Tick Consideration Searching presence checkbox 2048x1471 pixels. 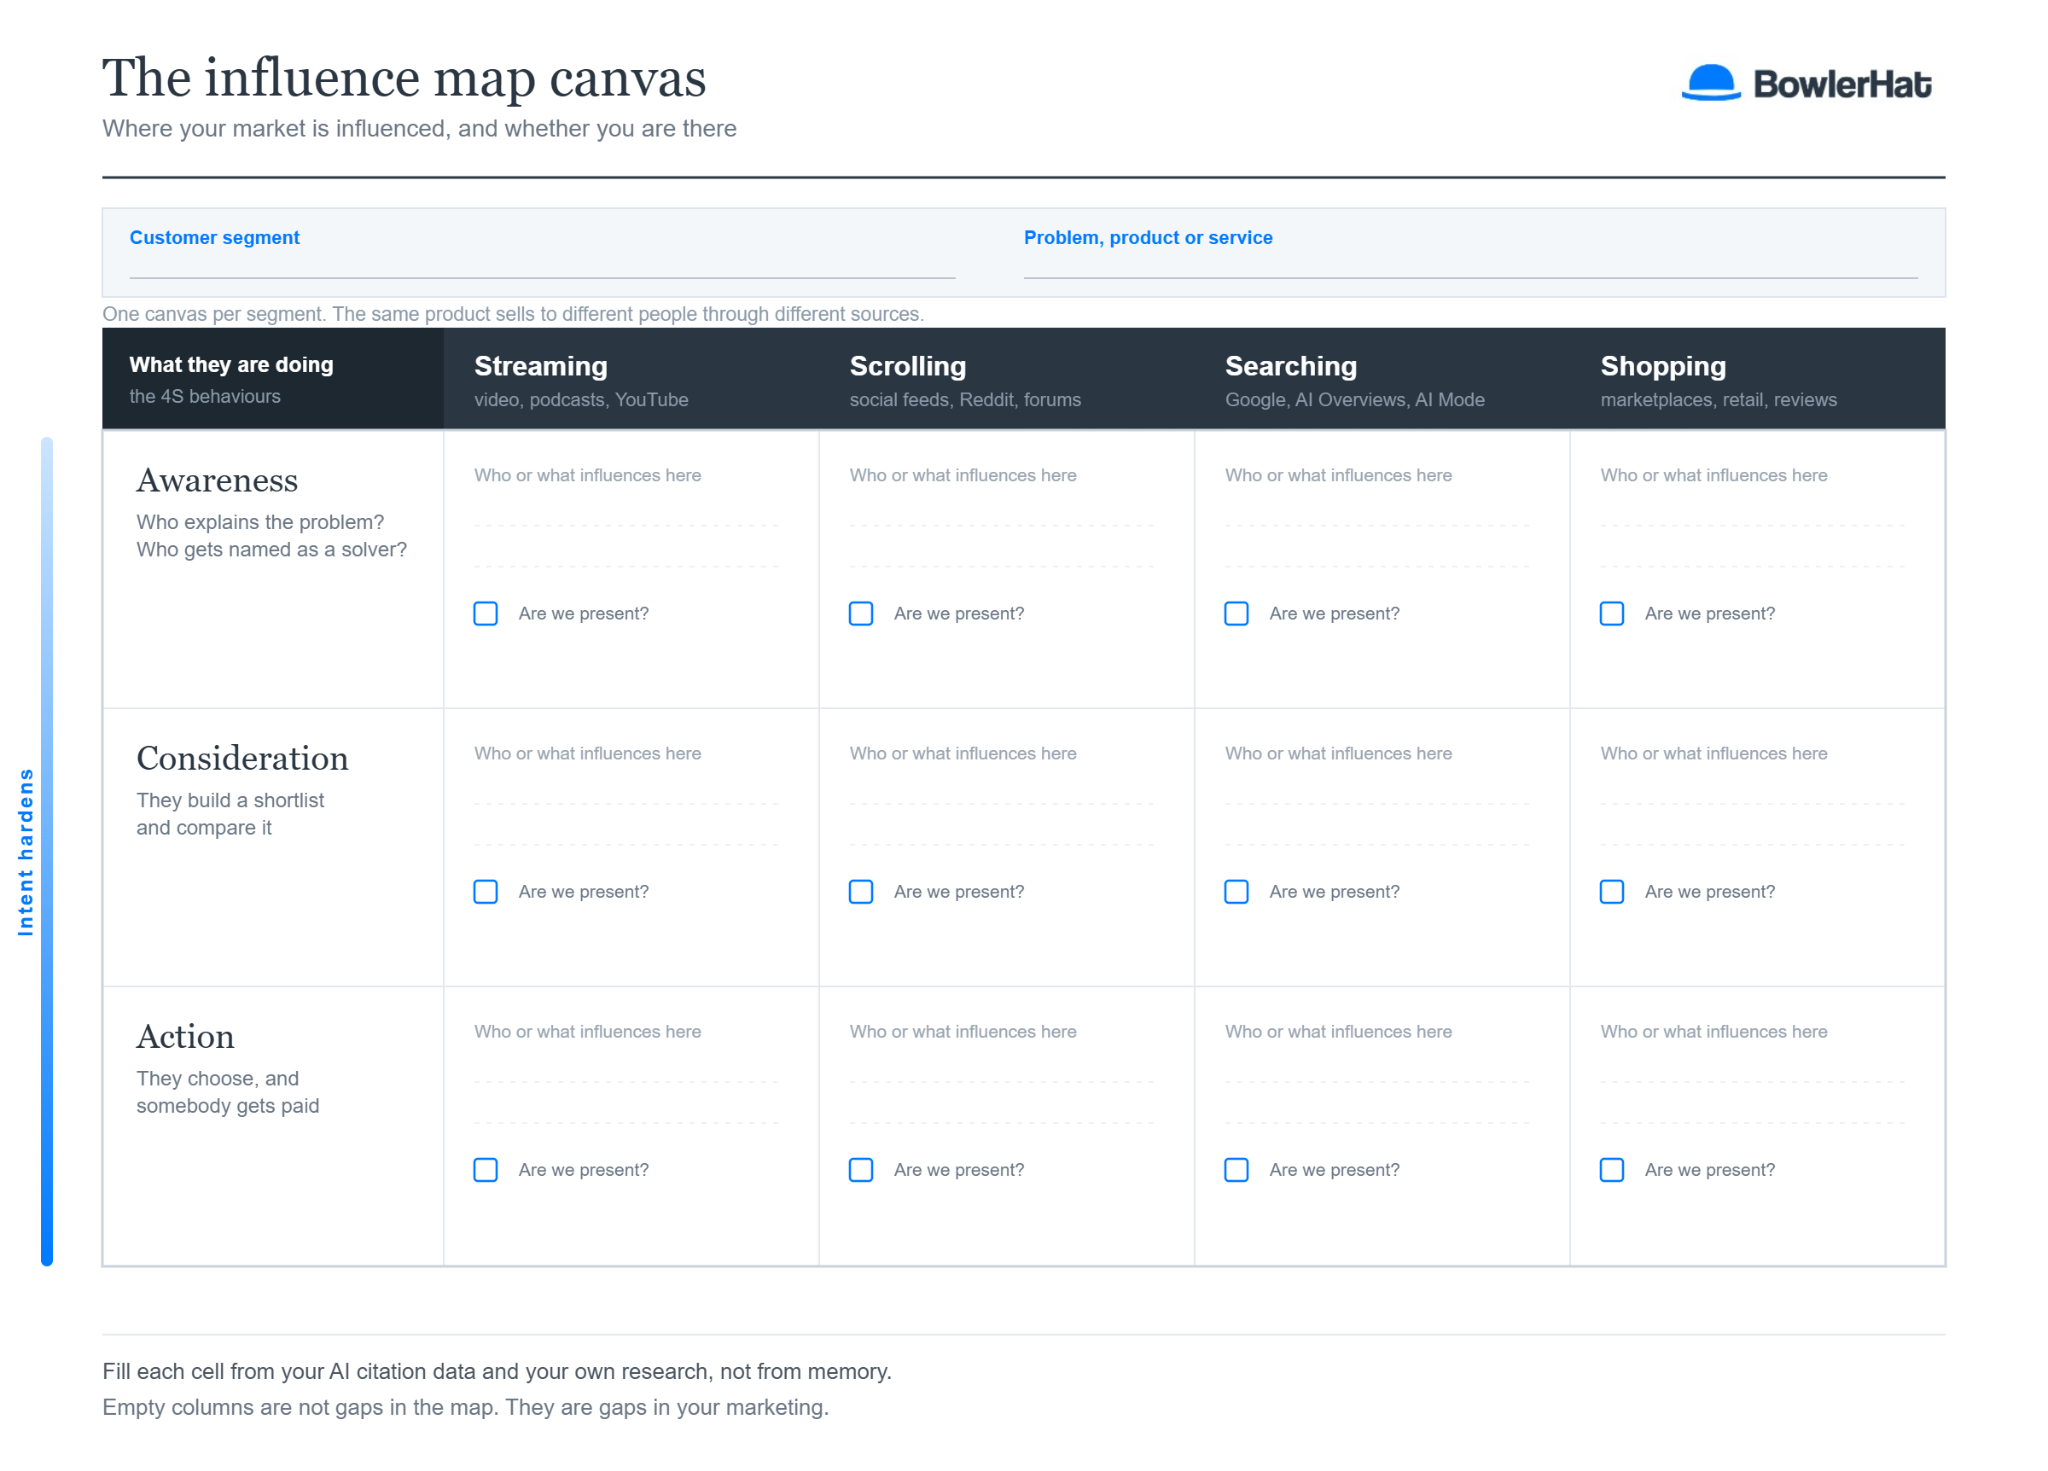pos(1237,891)
